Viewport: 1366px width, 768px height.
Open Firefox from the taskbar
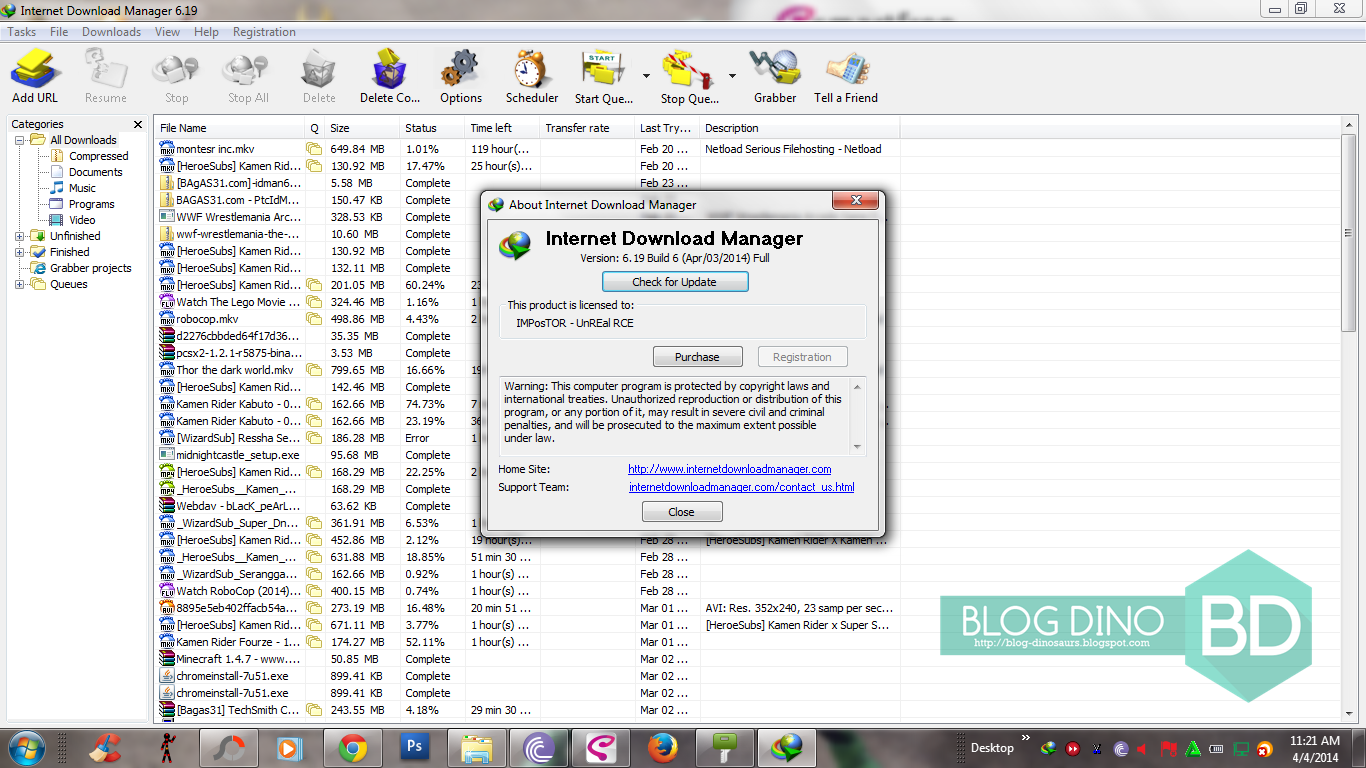(x=662, y=747)
